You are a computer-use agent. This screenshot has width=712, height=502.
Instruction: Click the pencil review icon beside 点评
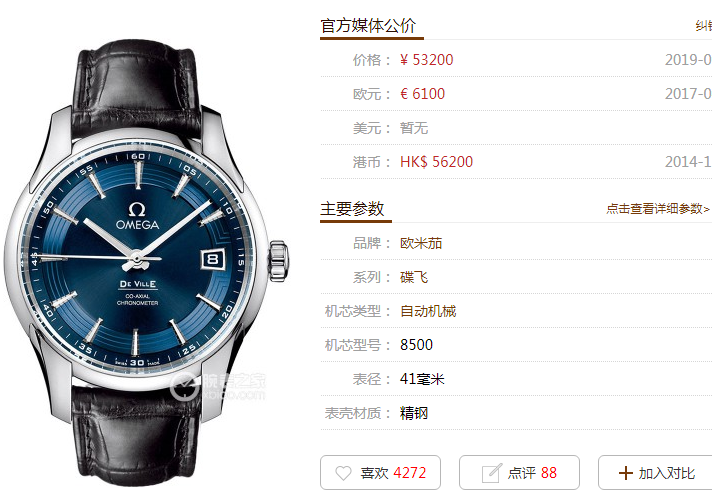(x=492, y=473)
